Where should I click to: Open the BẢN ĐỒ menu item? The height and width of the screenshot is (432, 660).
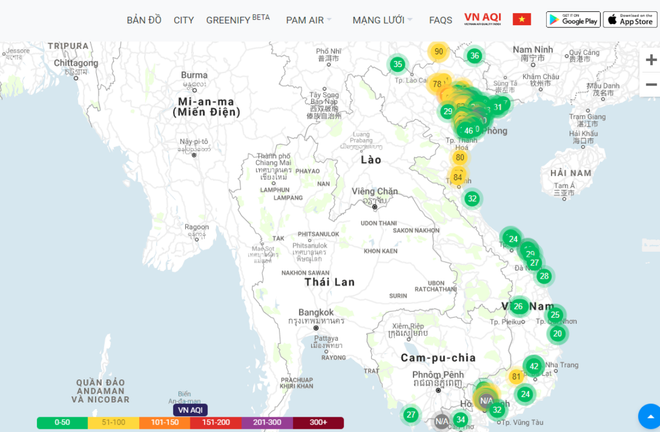coord(144,20)
